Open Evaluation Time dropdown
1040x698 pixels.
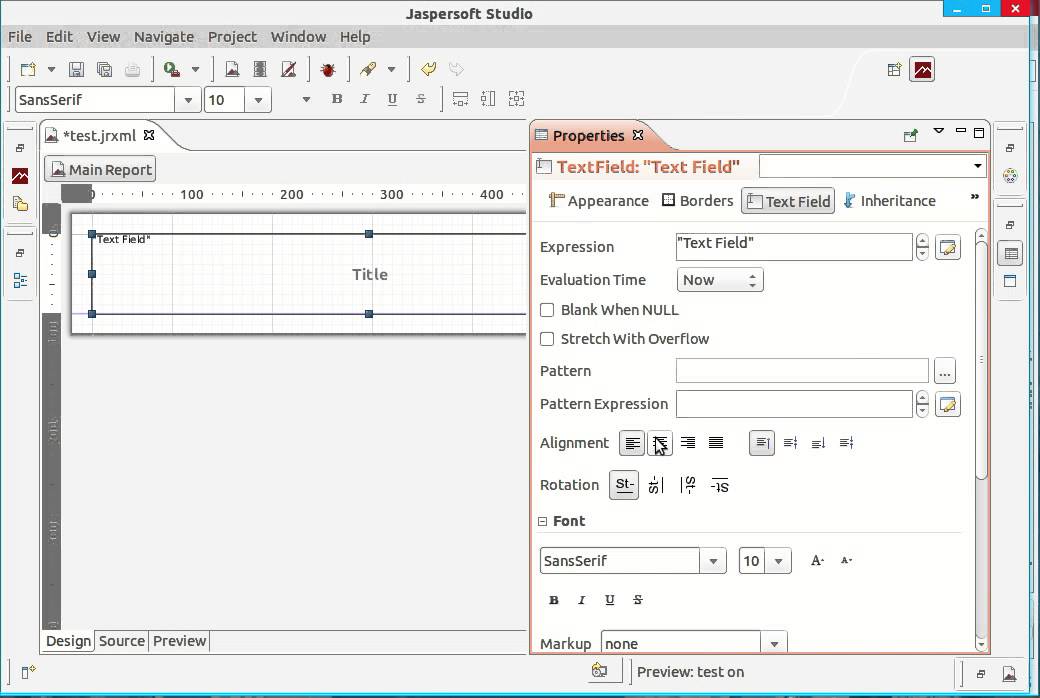point(720,280)
